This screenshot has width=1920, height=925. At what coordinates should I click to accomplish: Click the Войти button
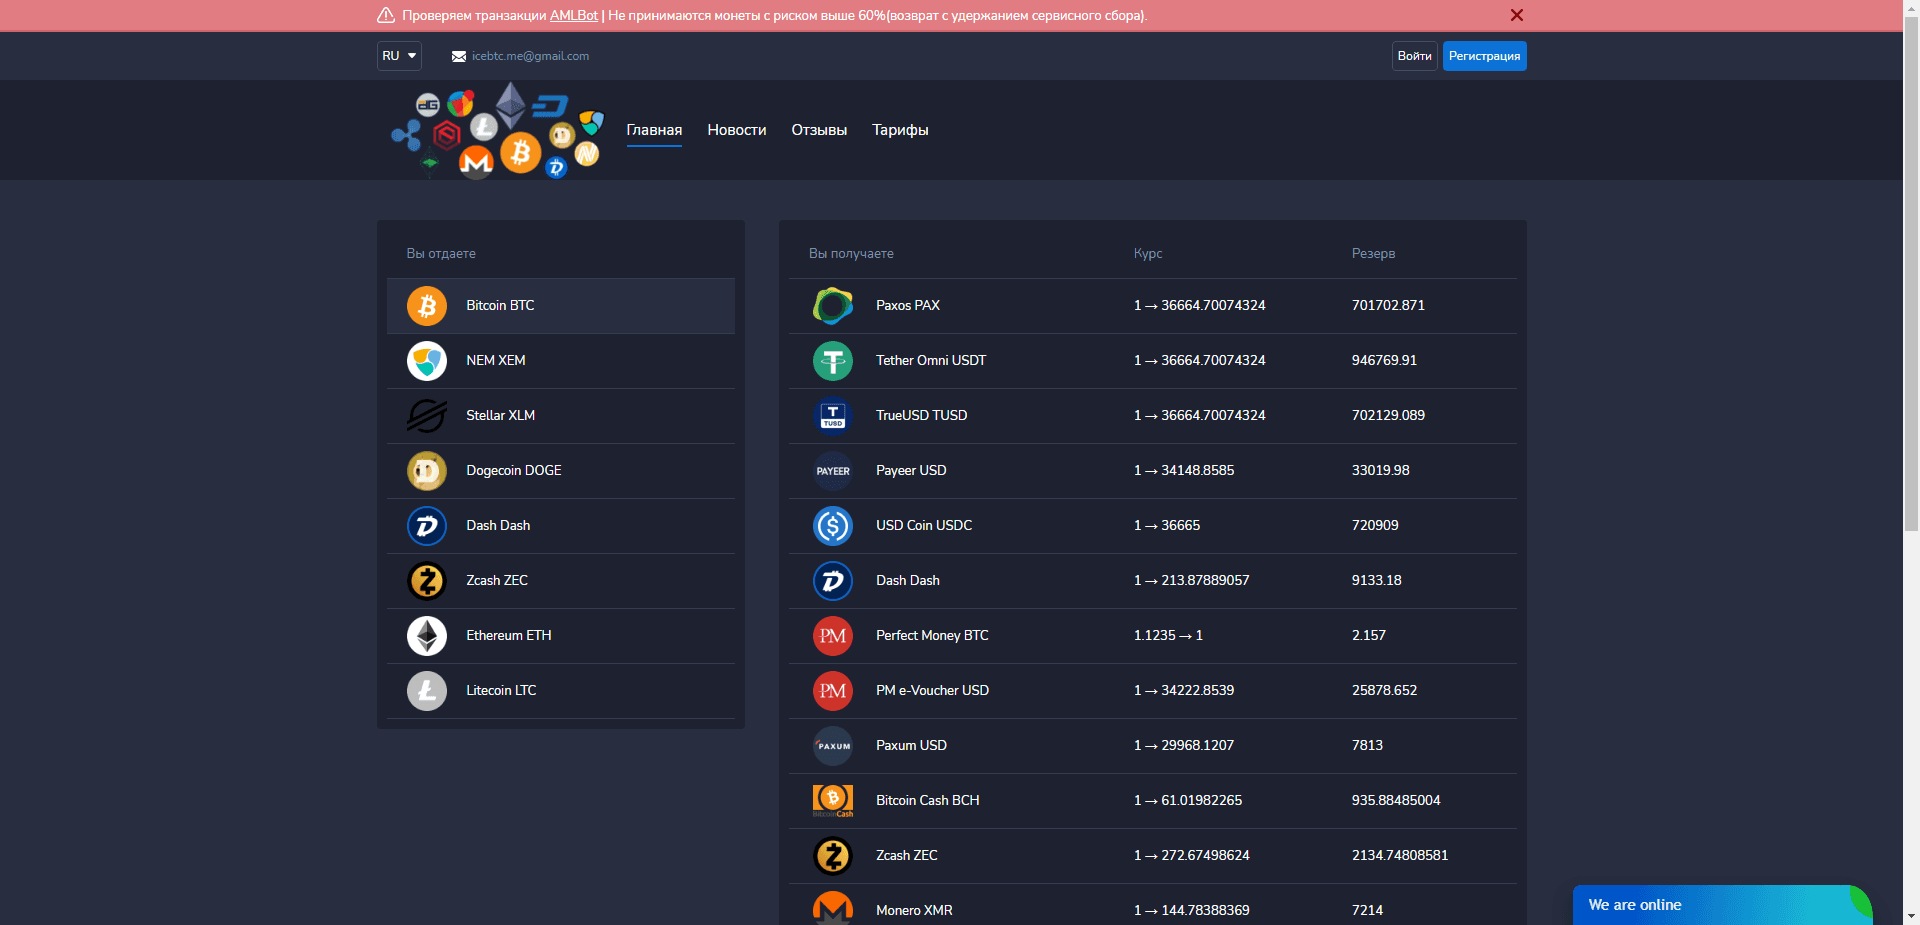1414,56
